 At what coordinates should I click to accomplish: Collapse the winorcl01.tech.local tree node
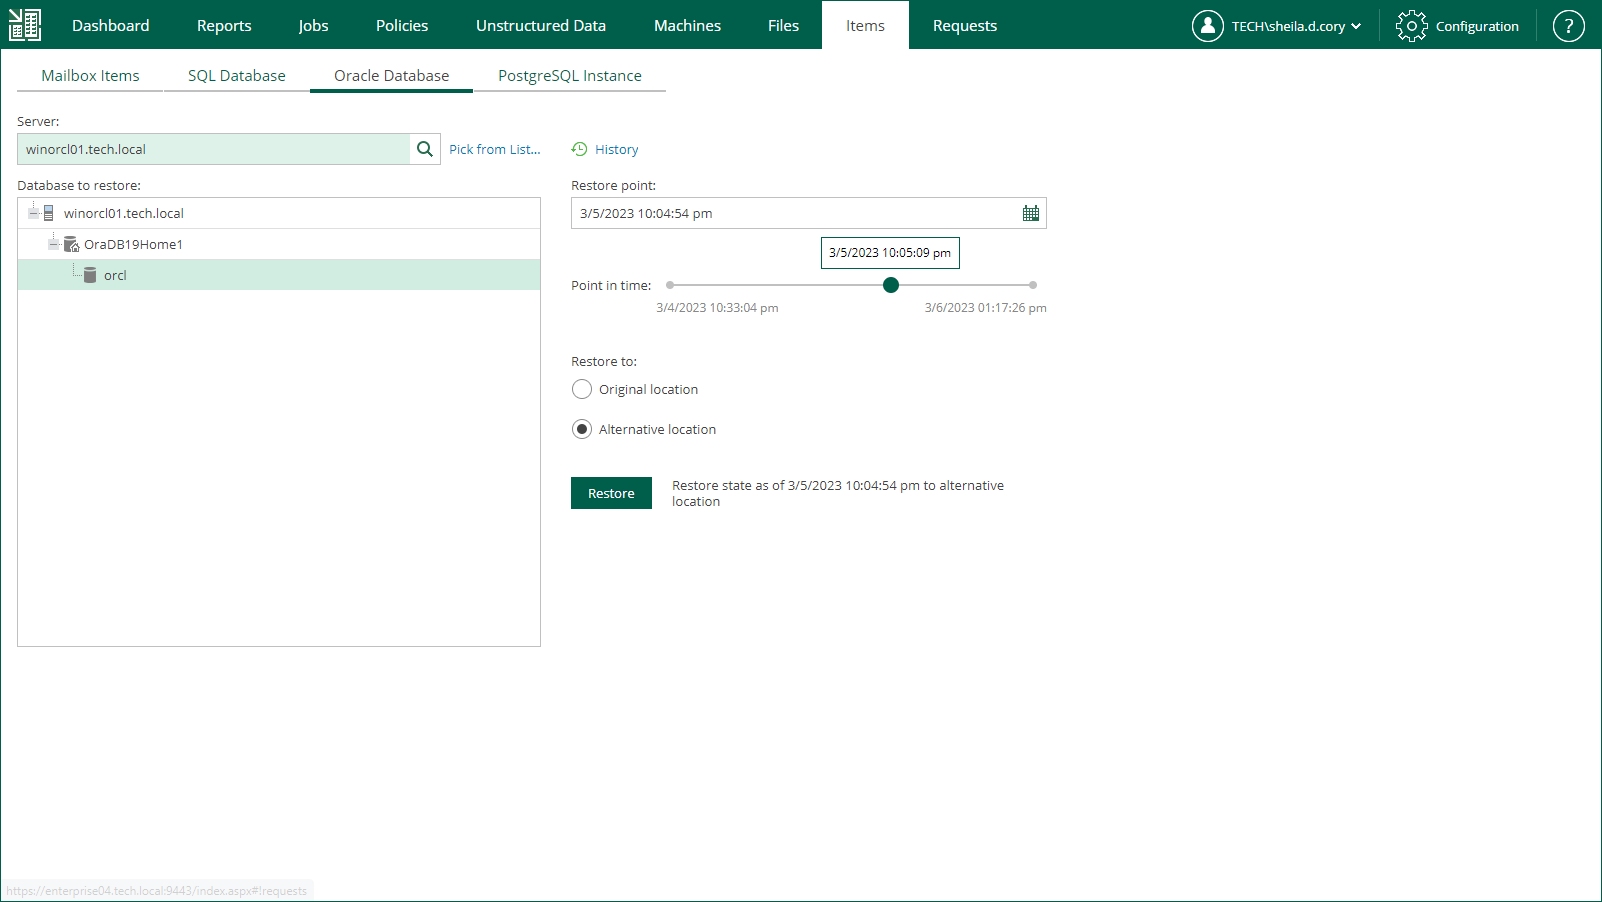pyautogui.click(x=32, y=212)
